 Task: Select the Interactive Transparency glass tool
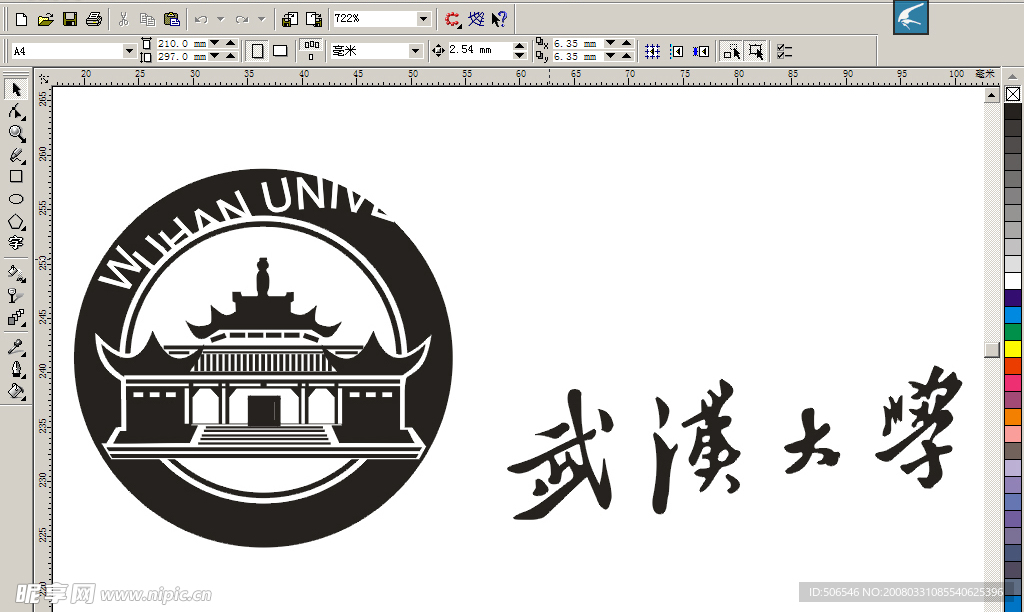coord(16,296)
